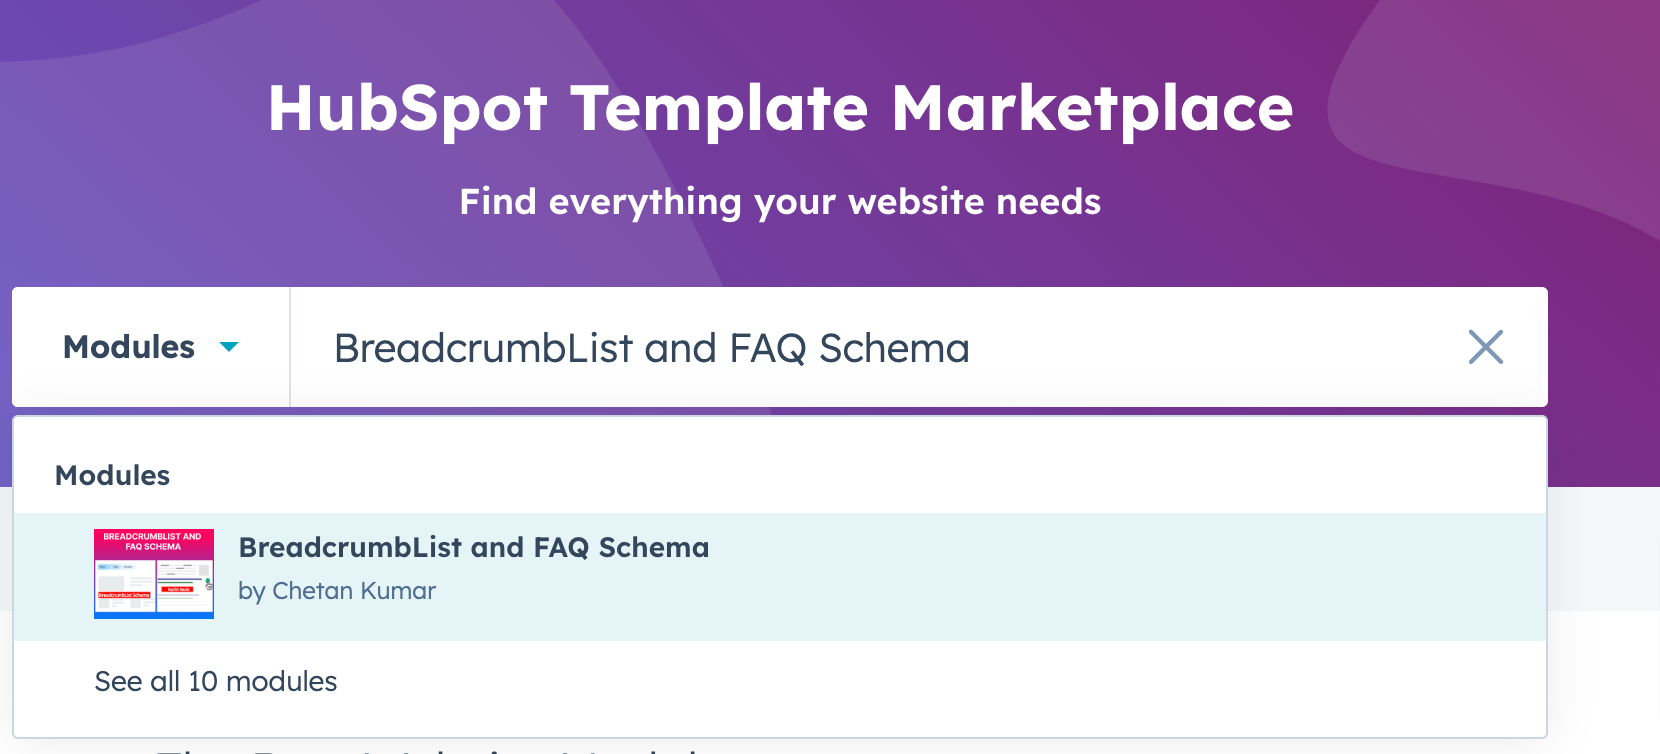
Task: Click the Modules heading in the suggestions panel
Action: pos(112,476)
